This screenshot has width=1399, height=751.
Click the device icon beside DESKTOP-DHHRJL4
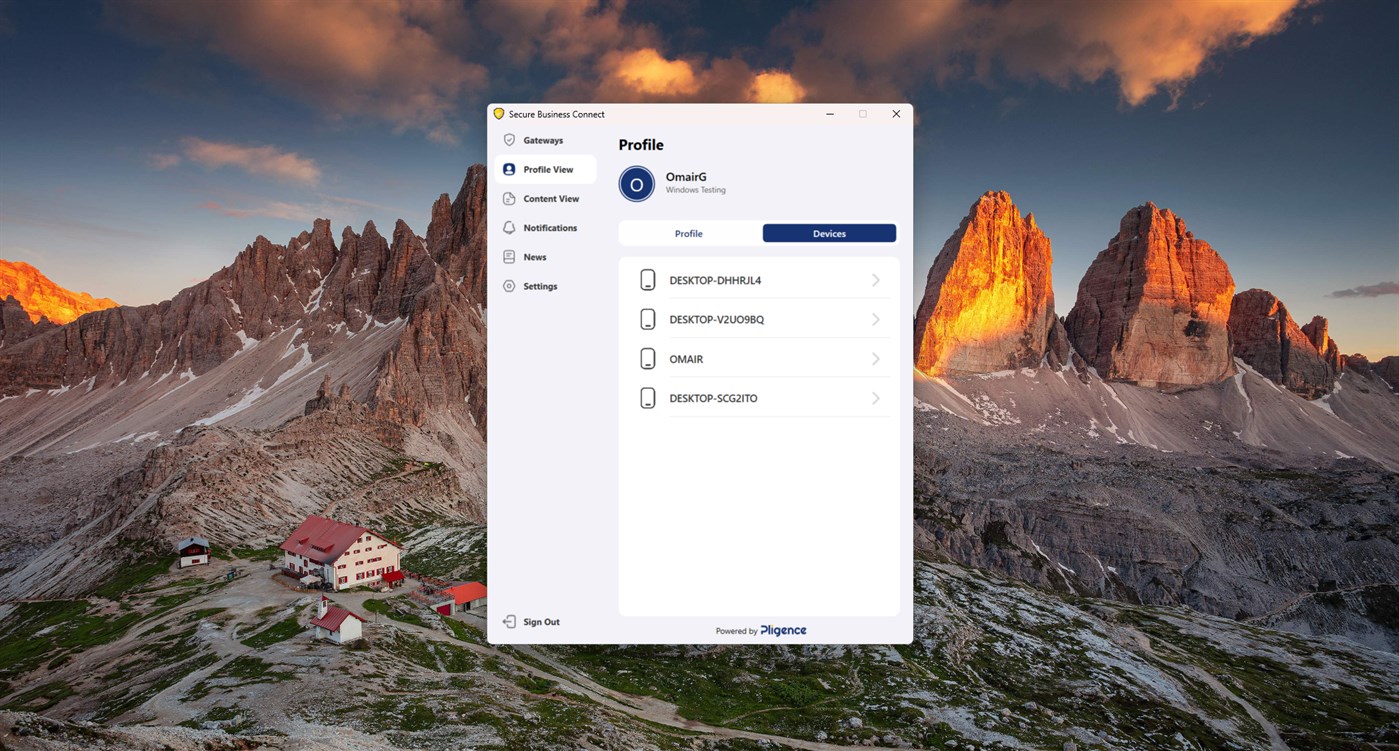(x=648, y=280)
